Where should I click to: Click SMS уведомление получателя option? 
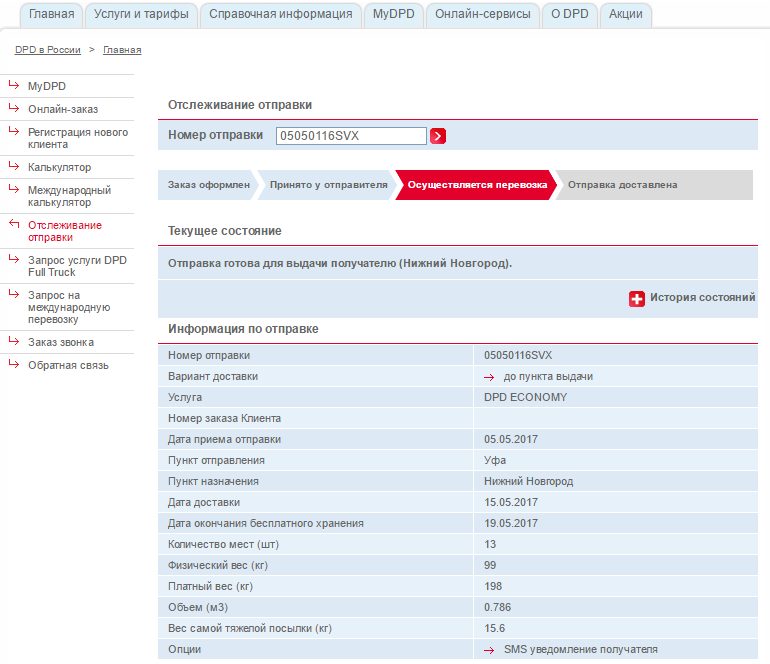(580, 650)
